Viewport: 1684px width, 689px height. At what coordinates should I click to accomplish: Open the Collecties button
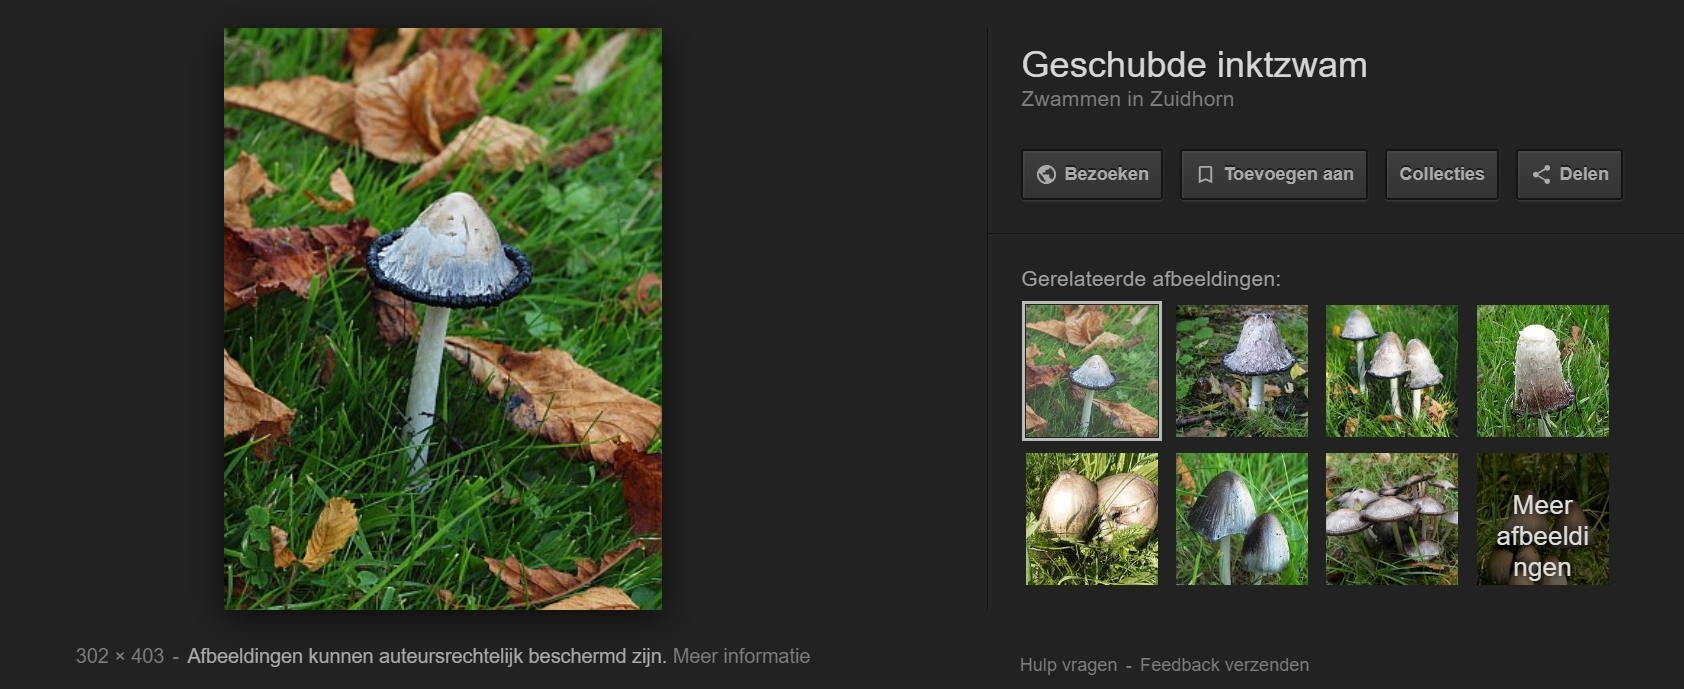point(1442,175)
